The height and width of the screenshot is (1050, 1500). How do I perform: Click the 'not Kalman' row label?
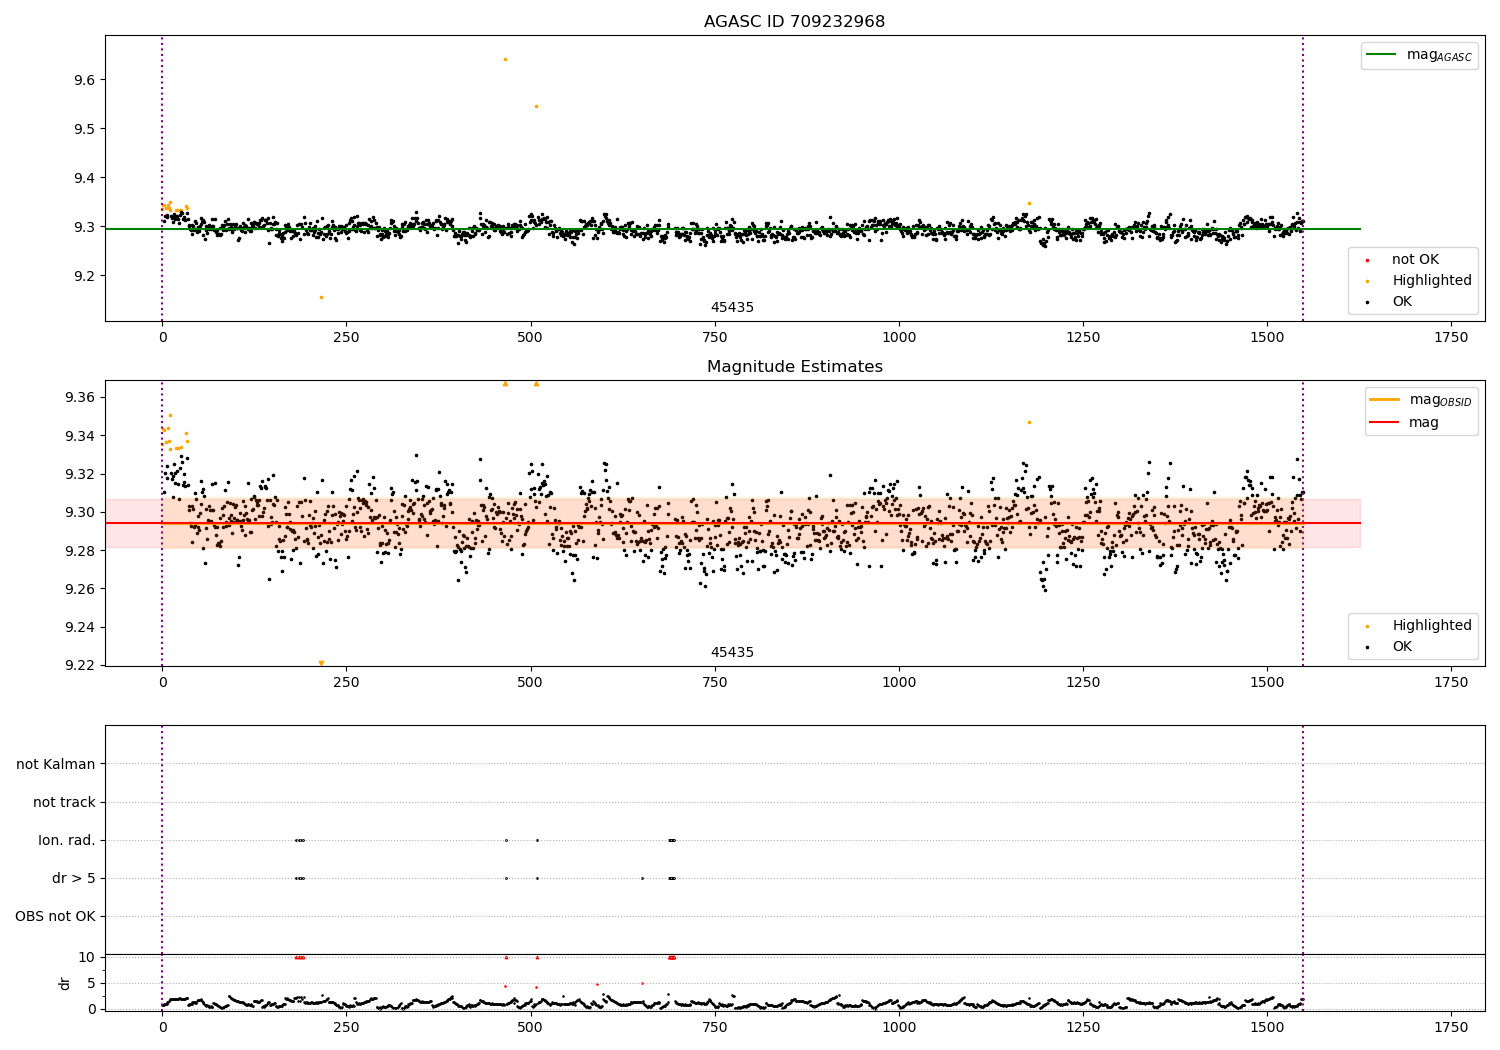[x=56, y=764]
